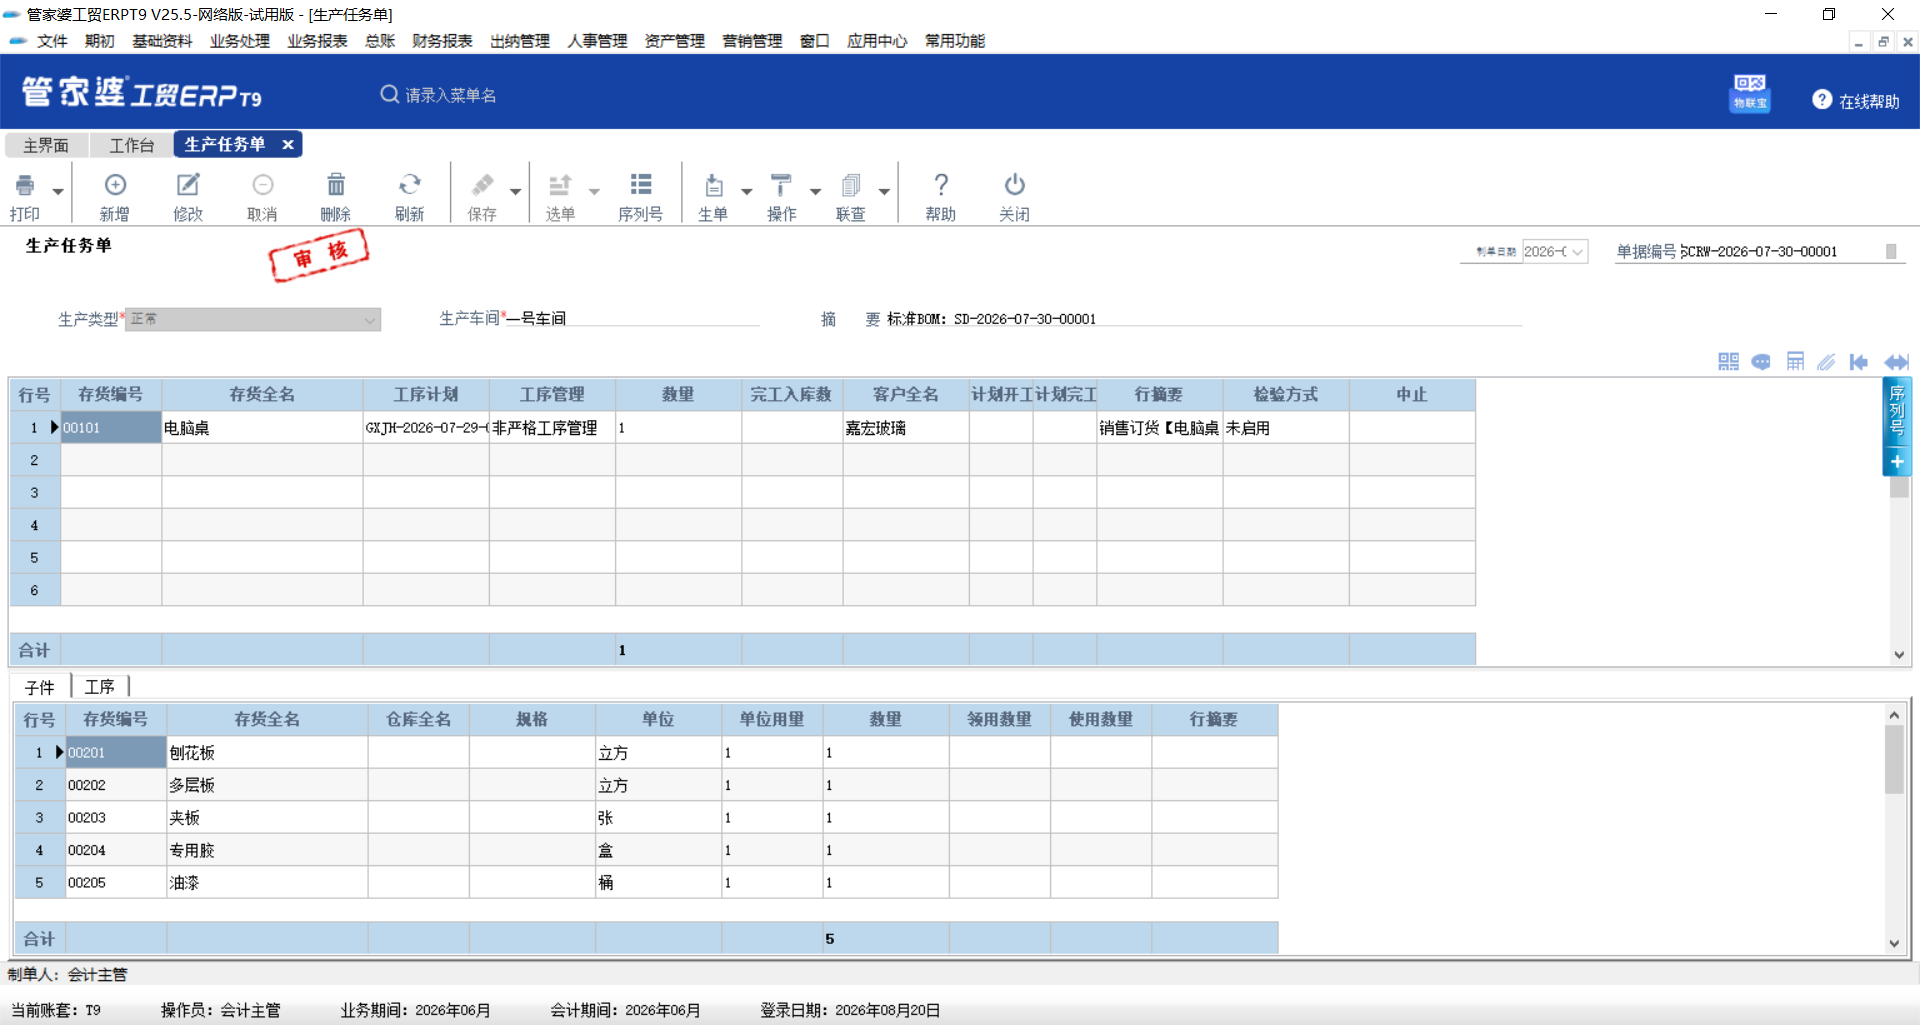Click the calculator icon above grid
The width and height of the screenshot is (1920, 1025).
[x=1795, y=362]
